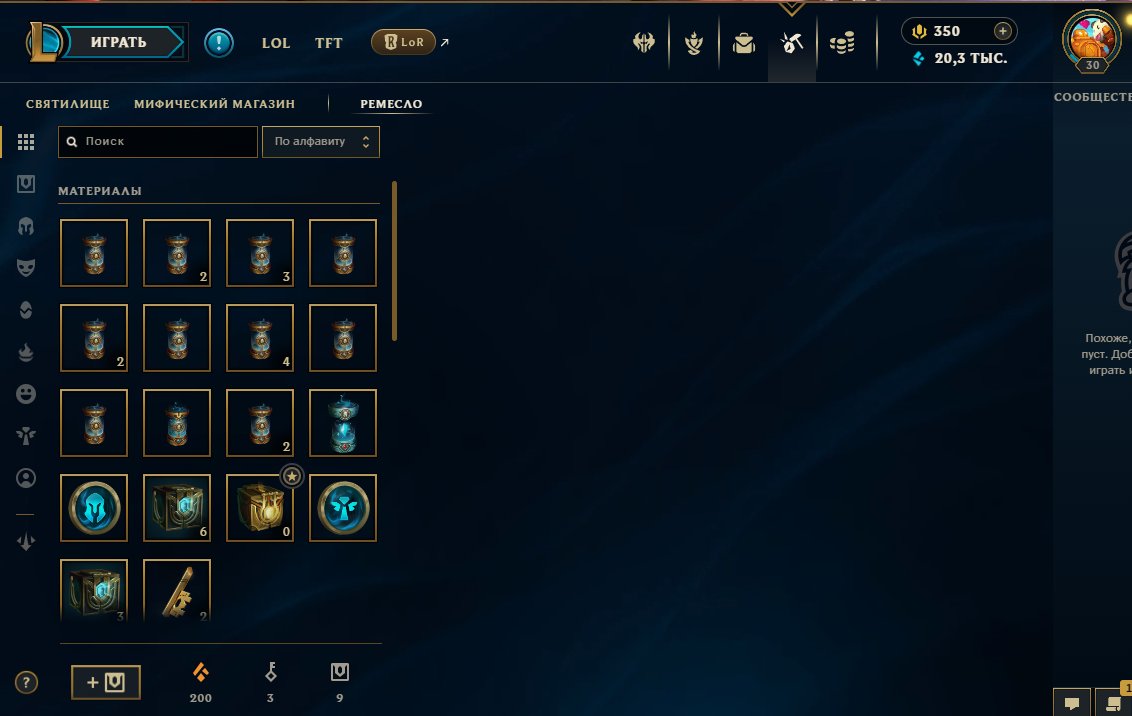
Task: Launch LoR via the gold button
Action: tap(403, 42)
